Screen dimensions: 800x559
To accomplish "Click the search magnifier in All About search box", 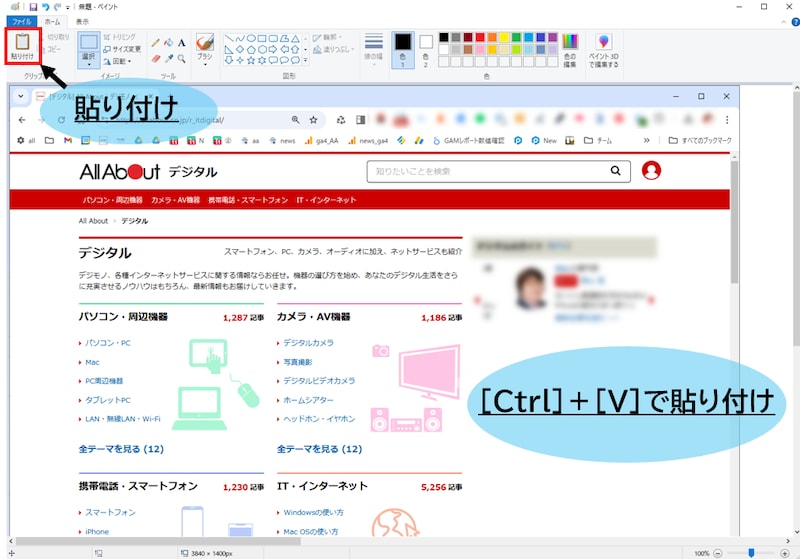I will [615, 171].
